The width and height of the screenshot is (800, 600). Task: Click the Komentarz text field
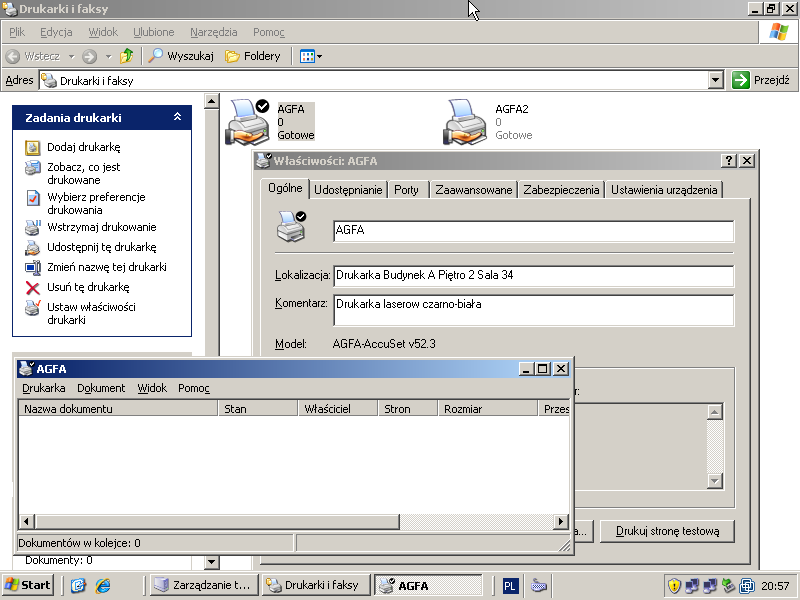[x=533, y=310]
